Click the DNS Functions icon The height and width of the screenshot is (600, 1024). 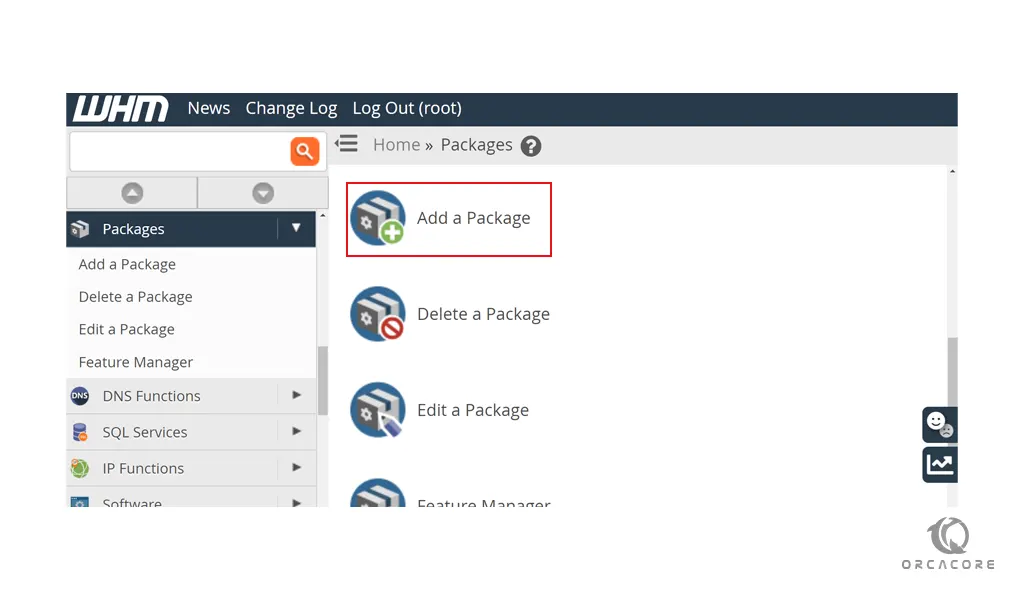(x=80, y=396)
